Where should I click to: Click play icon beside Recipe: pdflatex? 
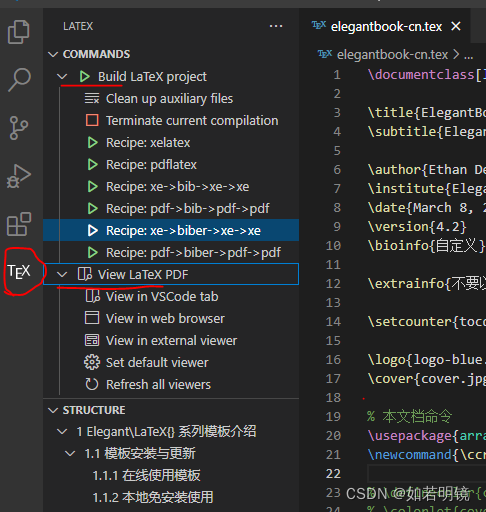[92, 165]
